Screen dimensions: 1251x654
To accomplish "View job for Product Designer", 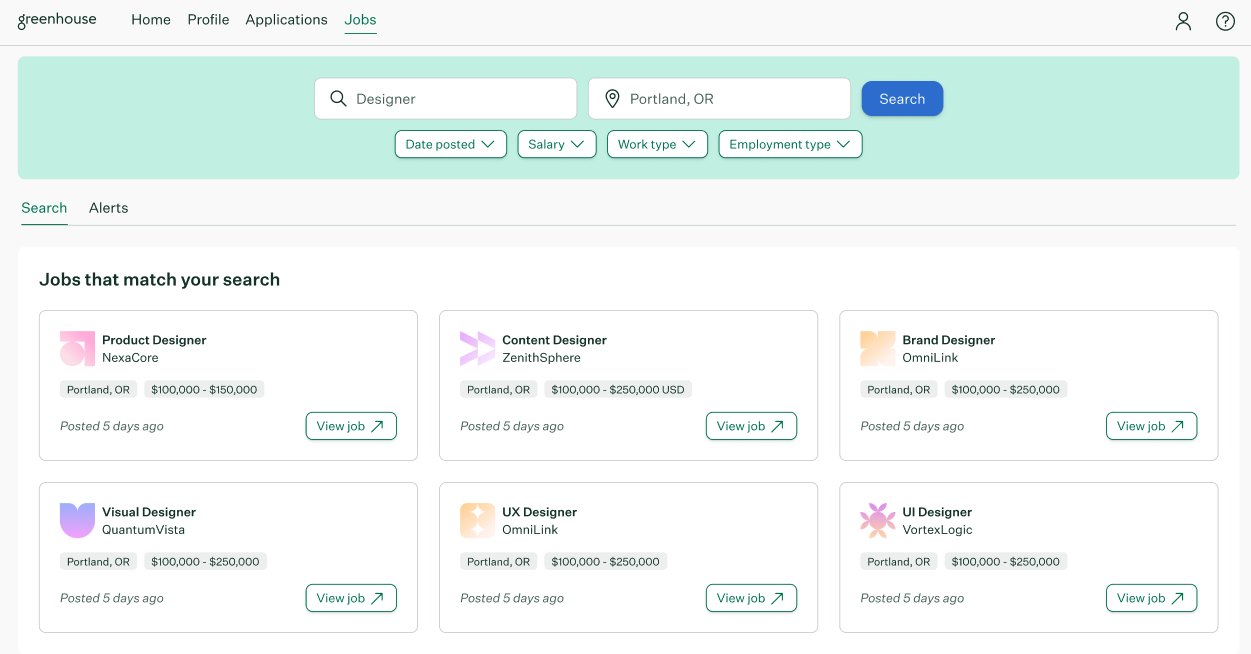I will click(x=351, y=426).
